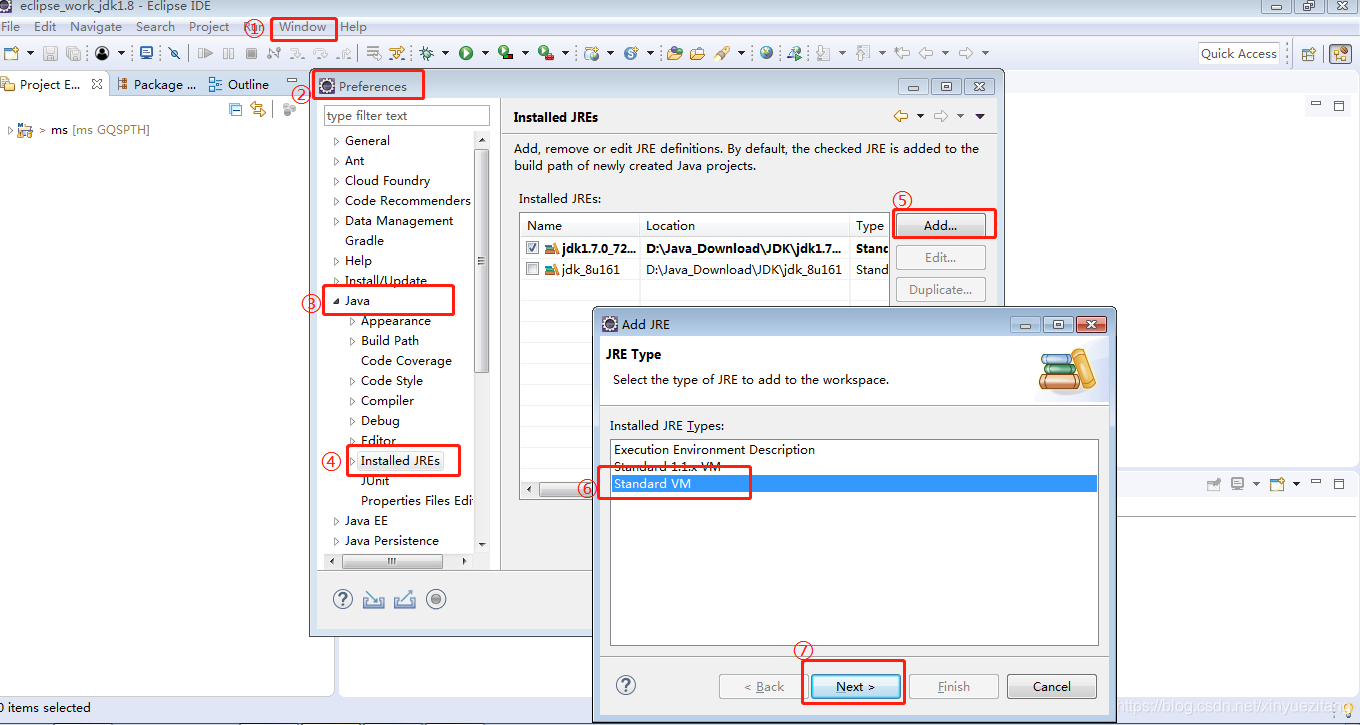Click the help icon in Add JRE dialog
Screen dimensions: 1360x725
[626, 685]
